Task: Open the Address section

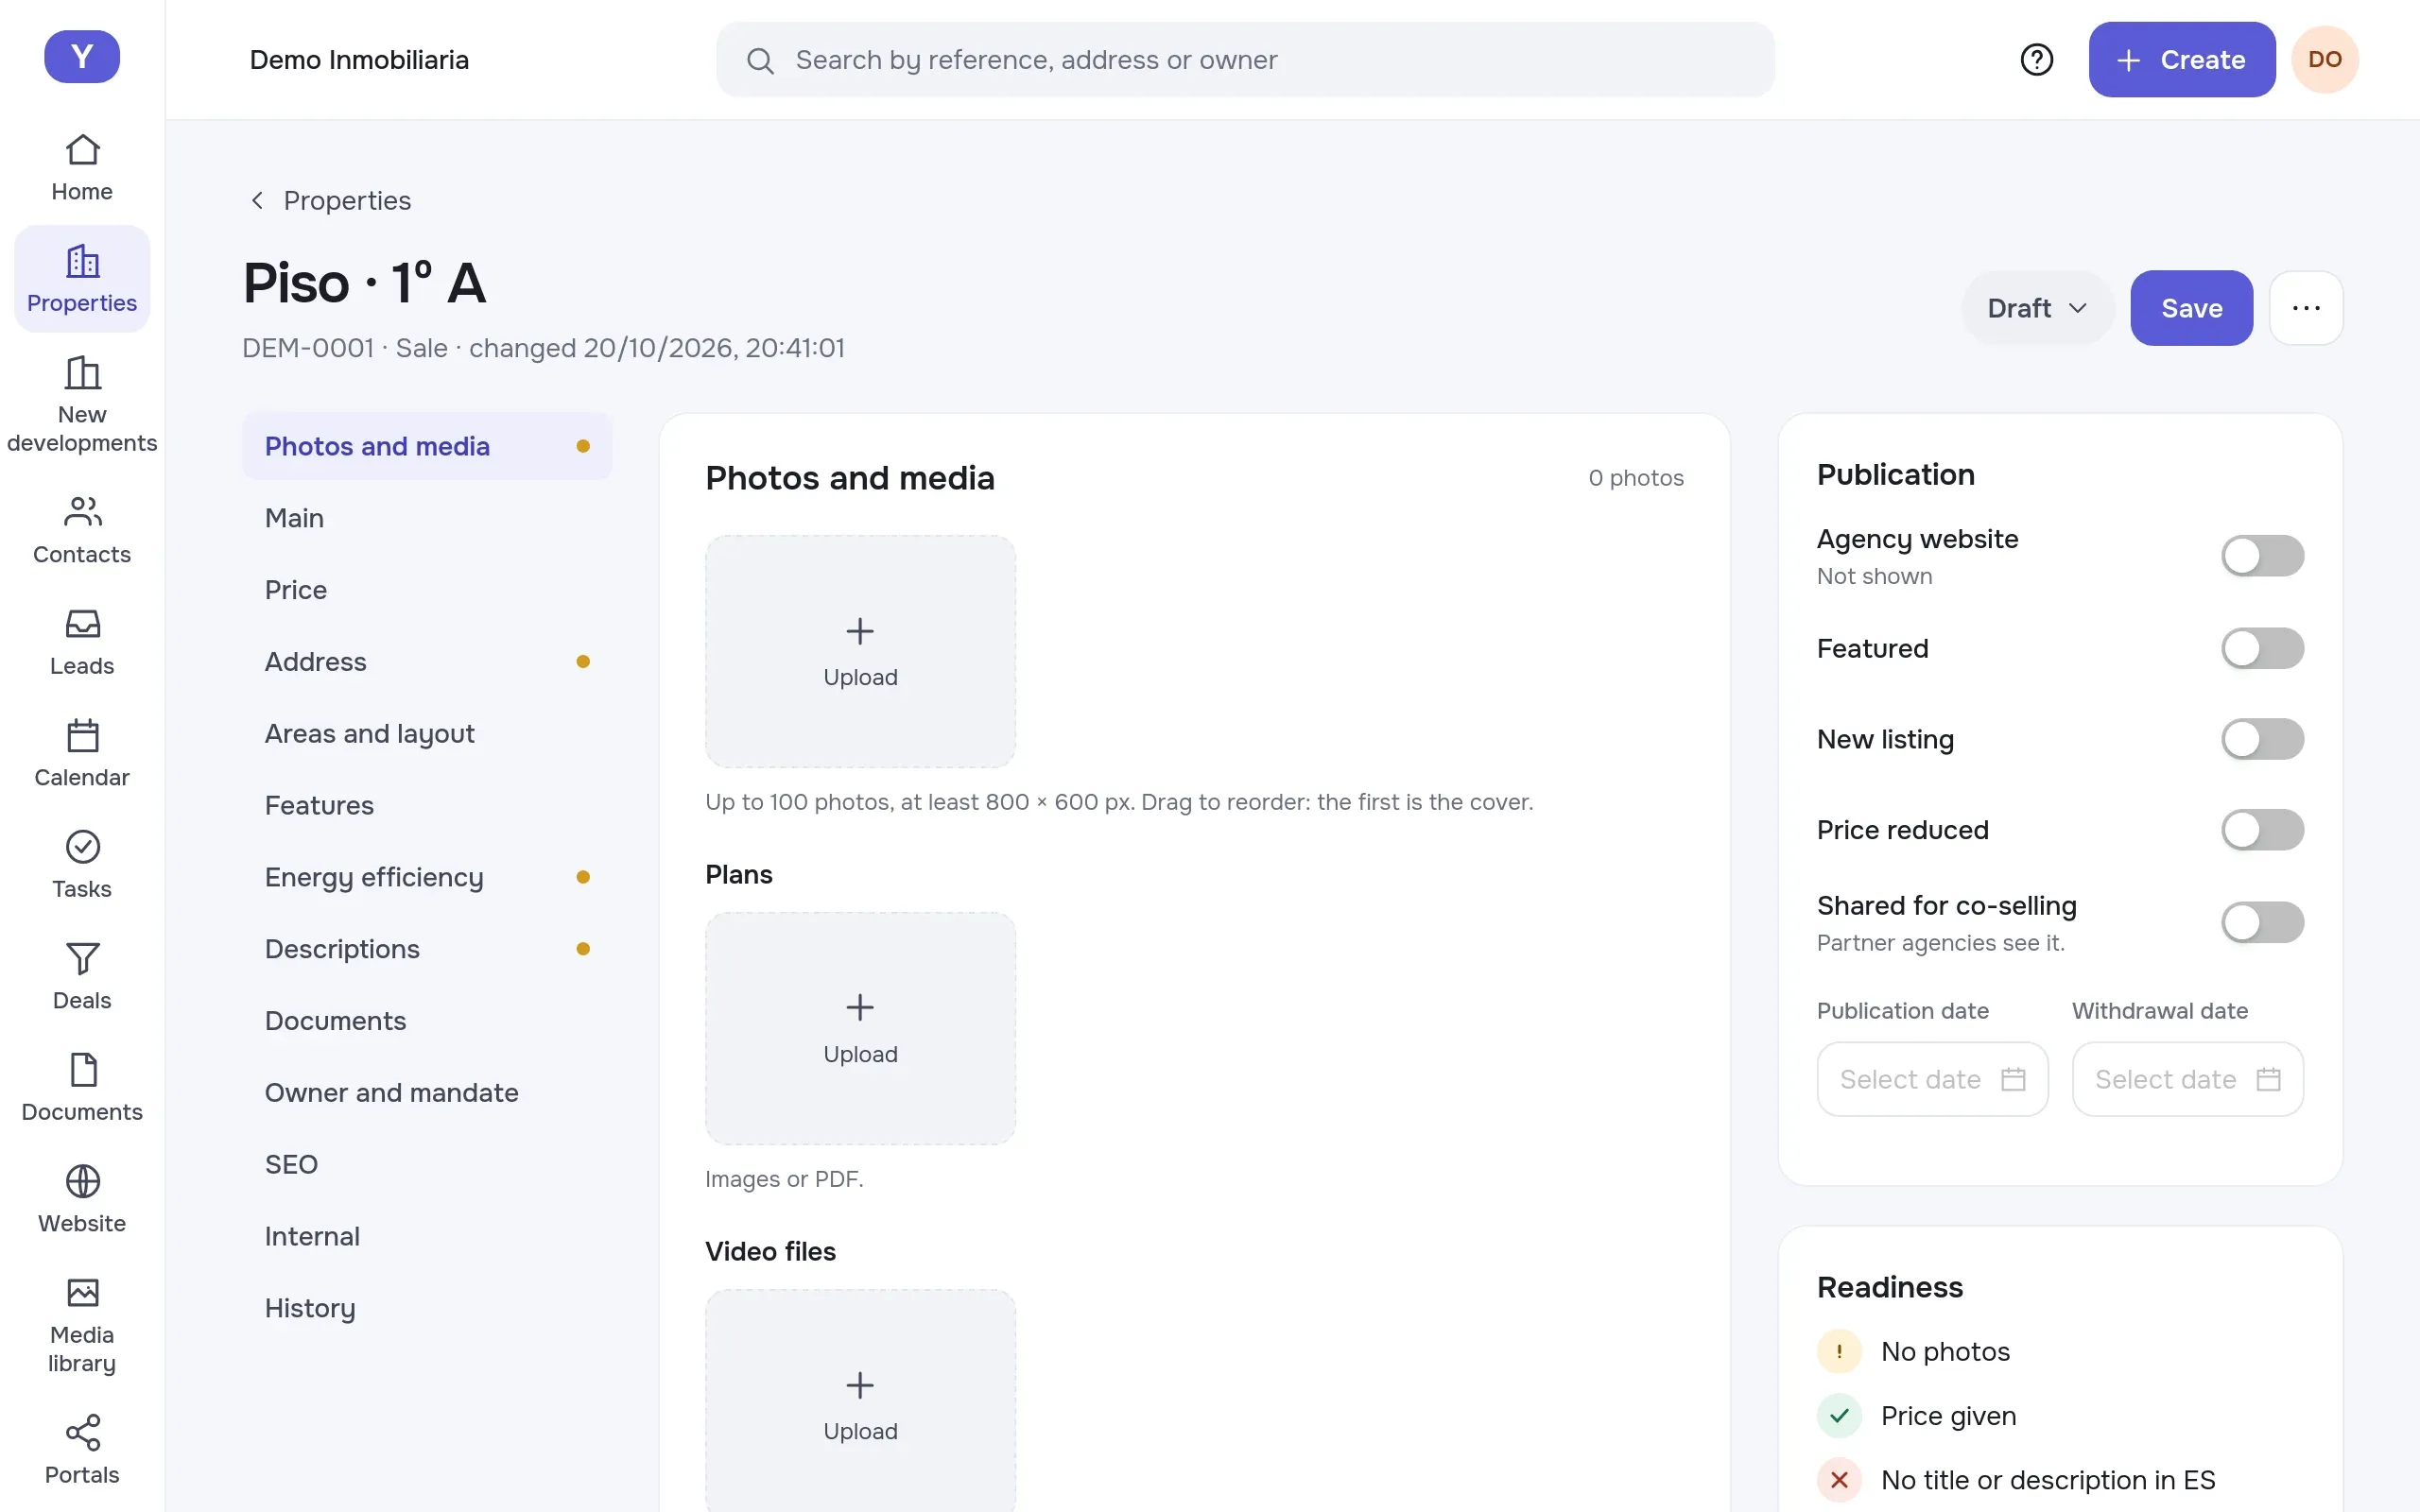Action: [427, 662]
